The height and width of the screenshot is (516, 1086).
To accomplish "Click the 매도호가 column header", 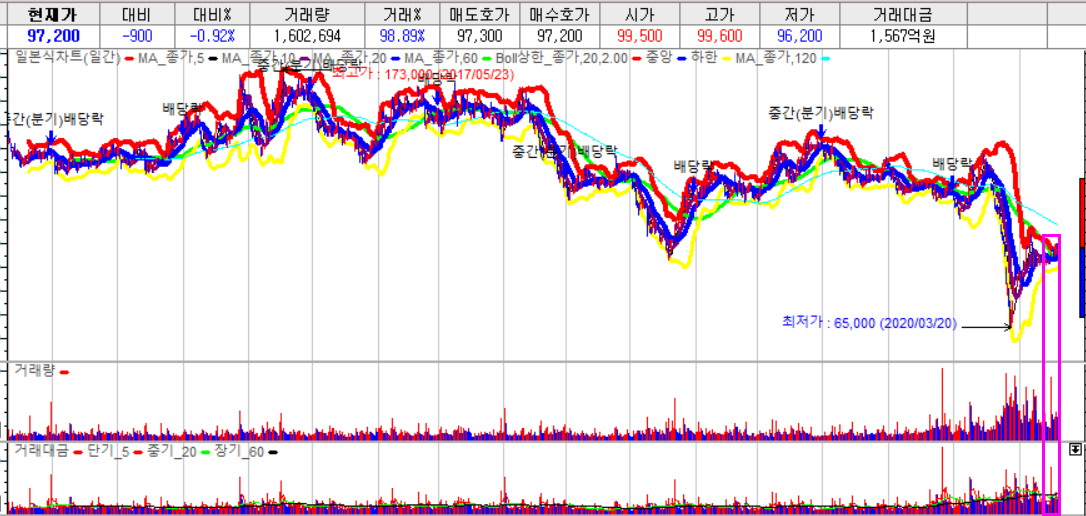I will tap(480, 14).
